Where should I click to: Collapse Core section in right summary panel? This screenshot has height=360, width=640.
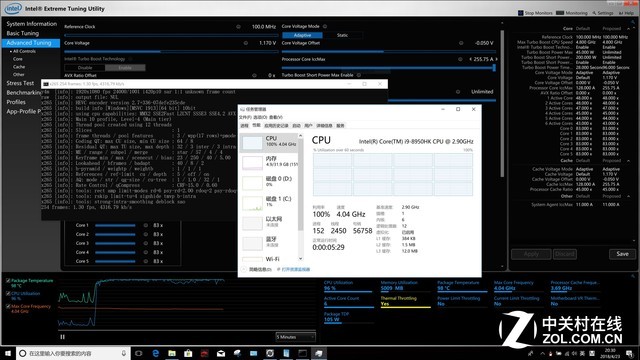click(629, 29)
